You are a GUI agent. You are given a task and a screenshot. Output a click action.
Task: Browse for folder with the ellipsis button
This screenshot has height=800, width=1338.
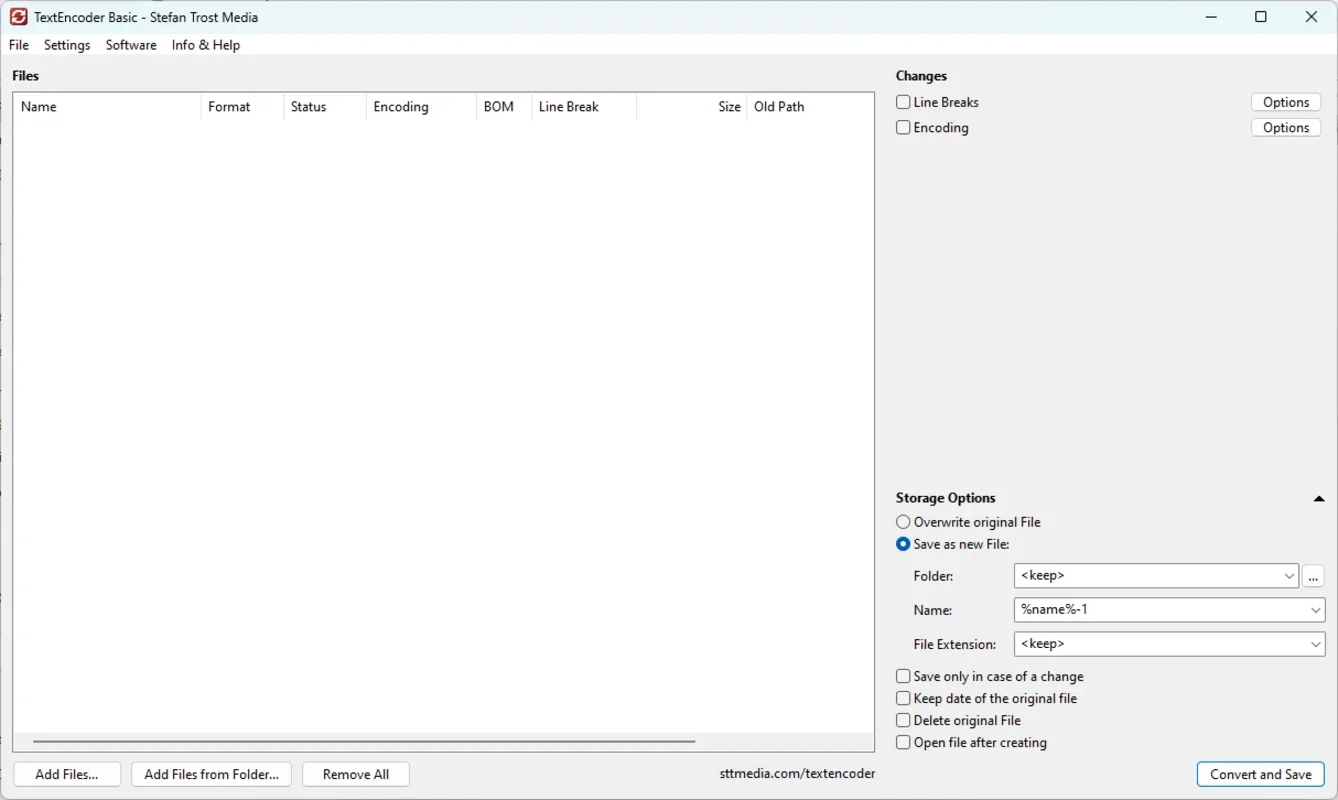1314,576
